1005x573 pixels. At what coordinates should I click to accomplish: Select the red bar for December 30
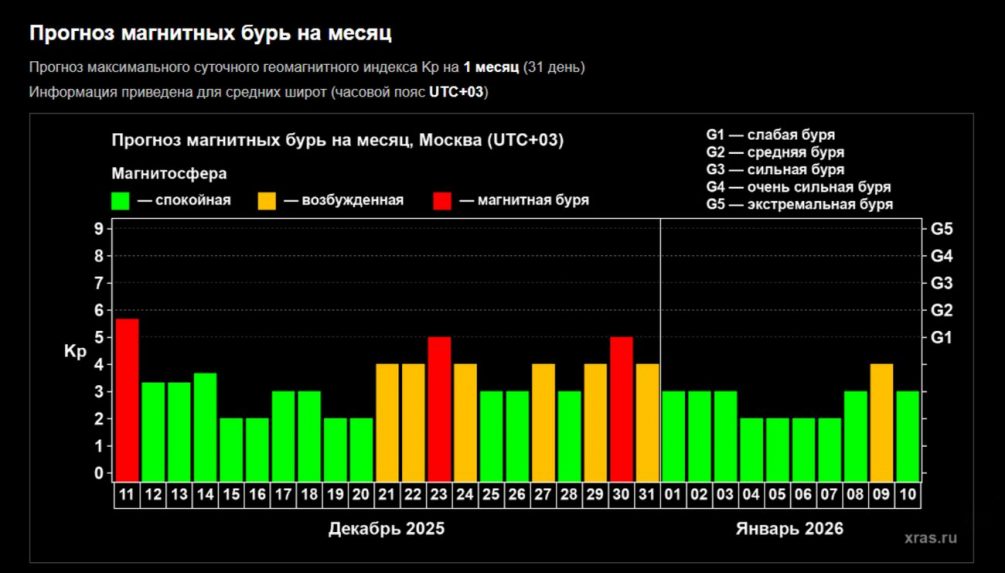[x=621, y=408]
